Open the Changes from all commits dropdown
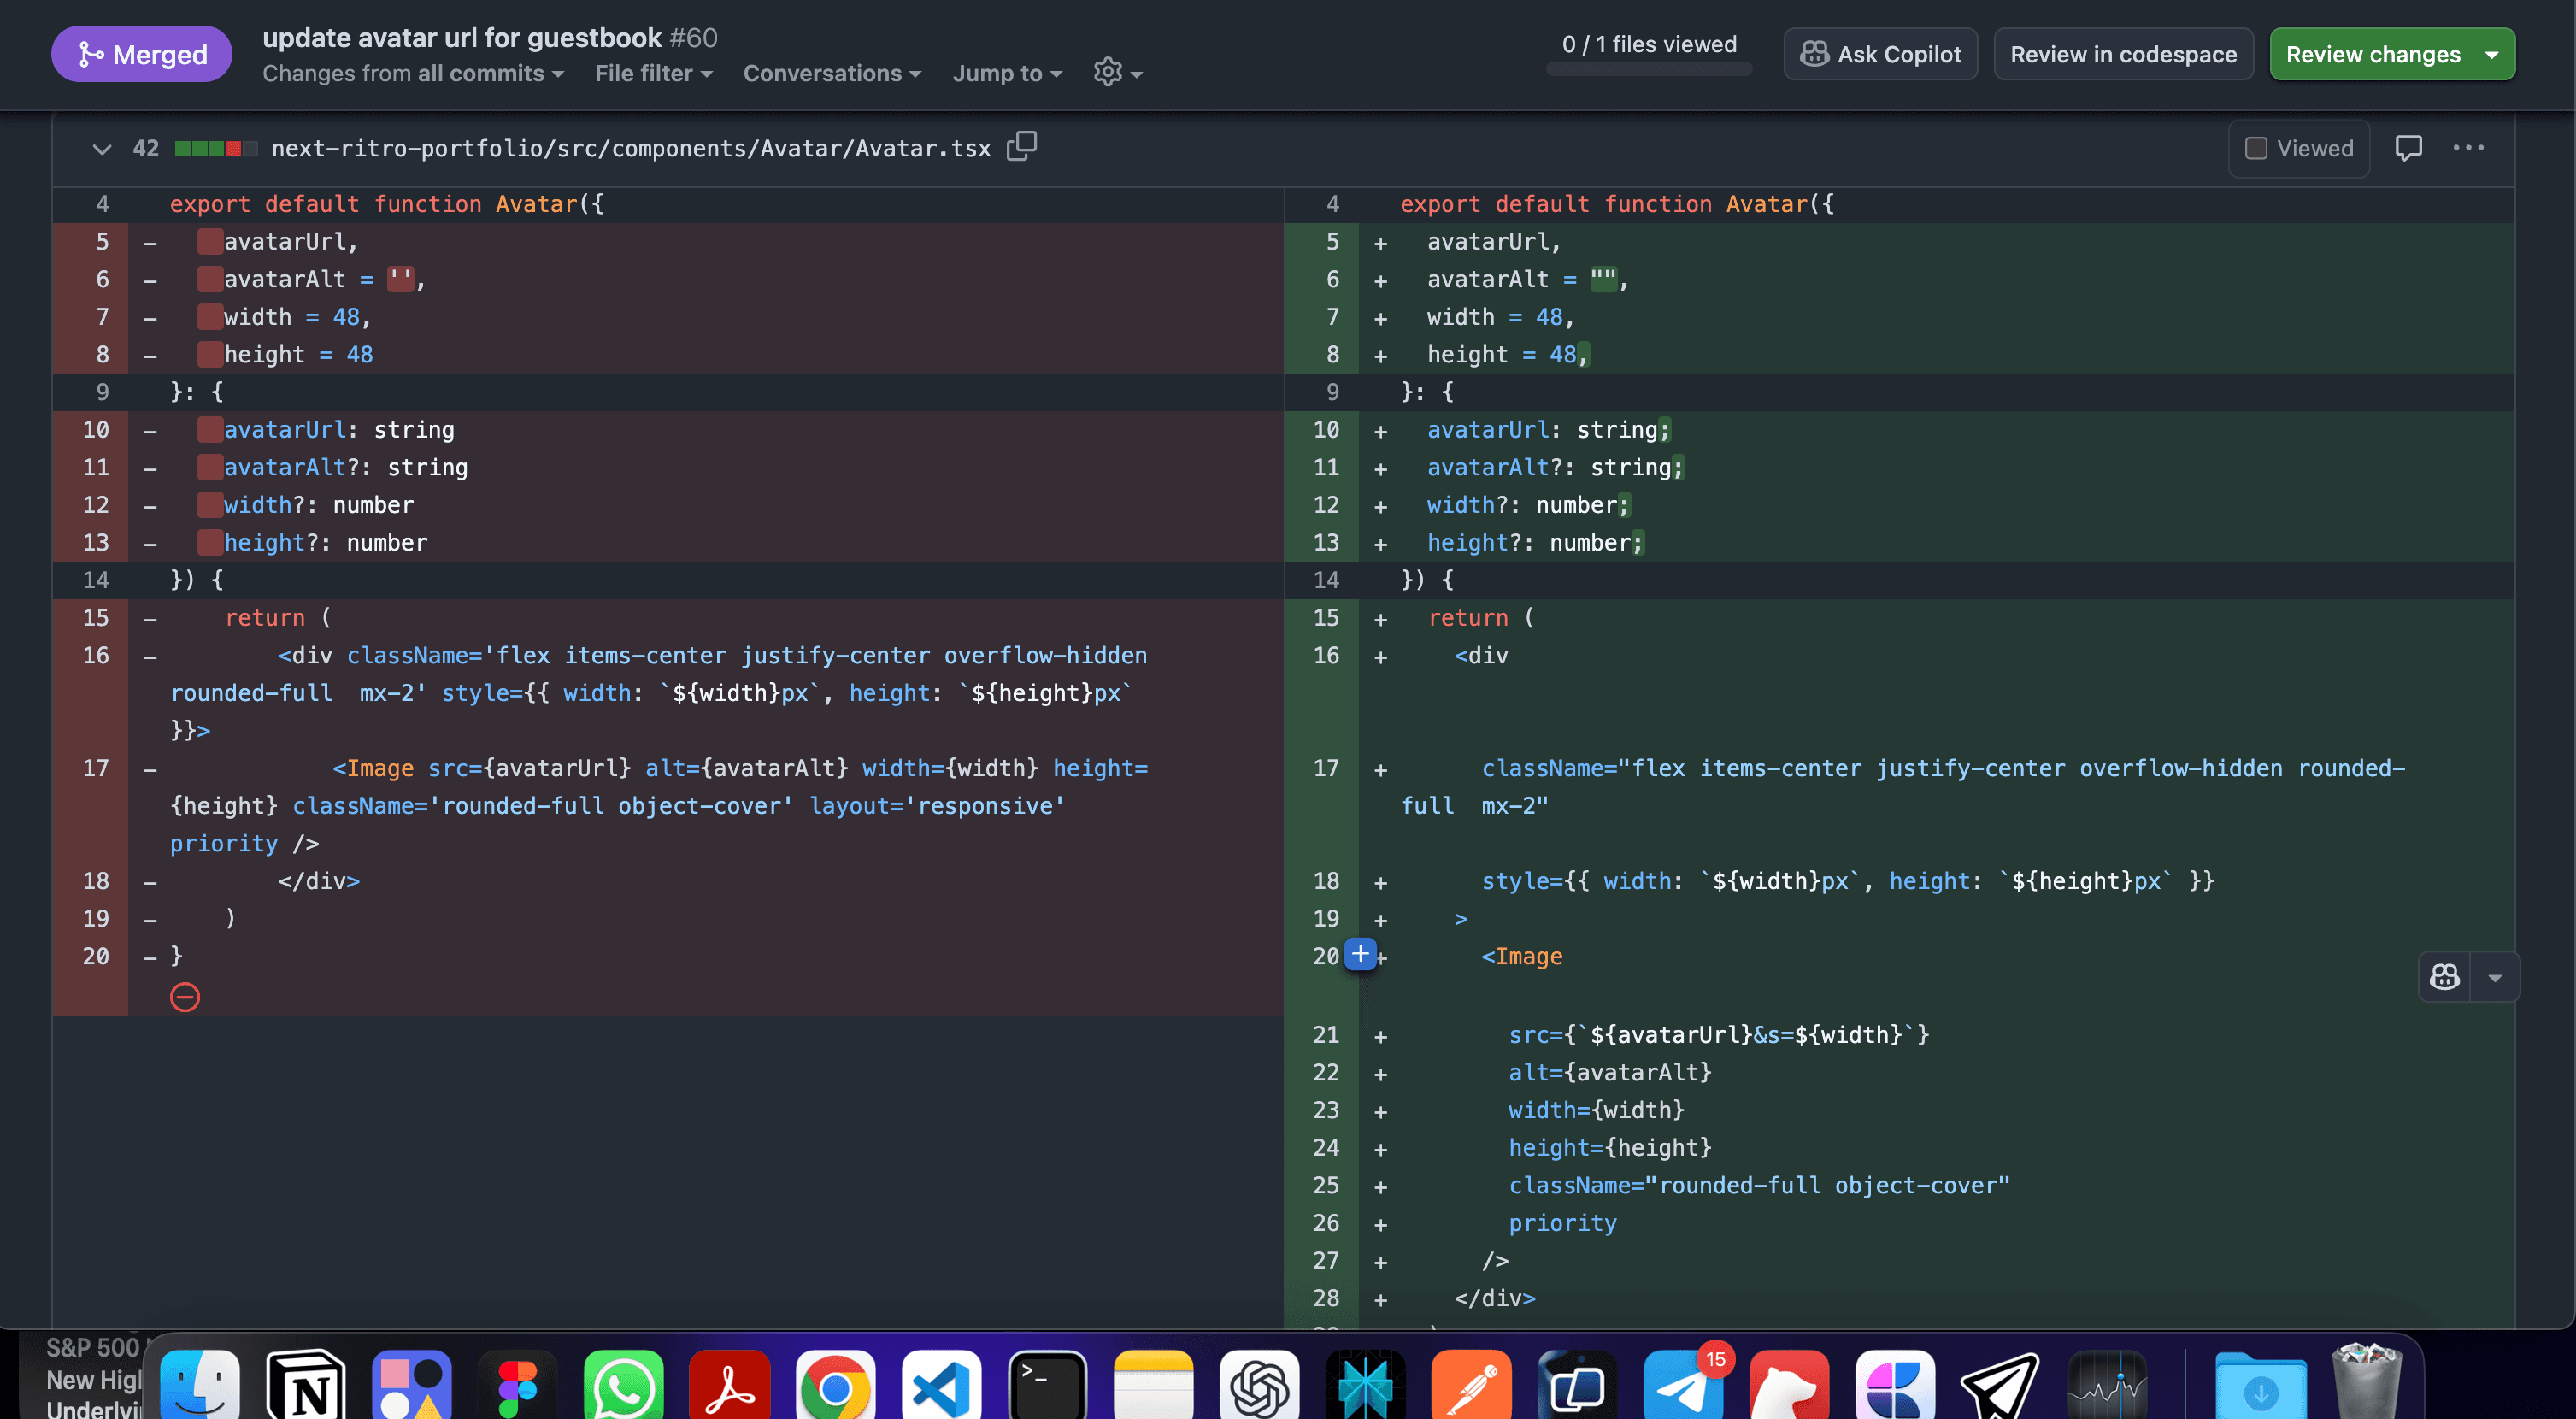Screen dimensions: 2576x1419 point(413,73)
